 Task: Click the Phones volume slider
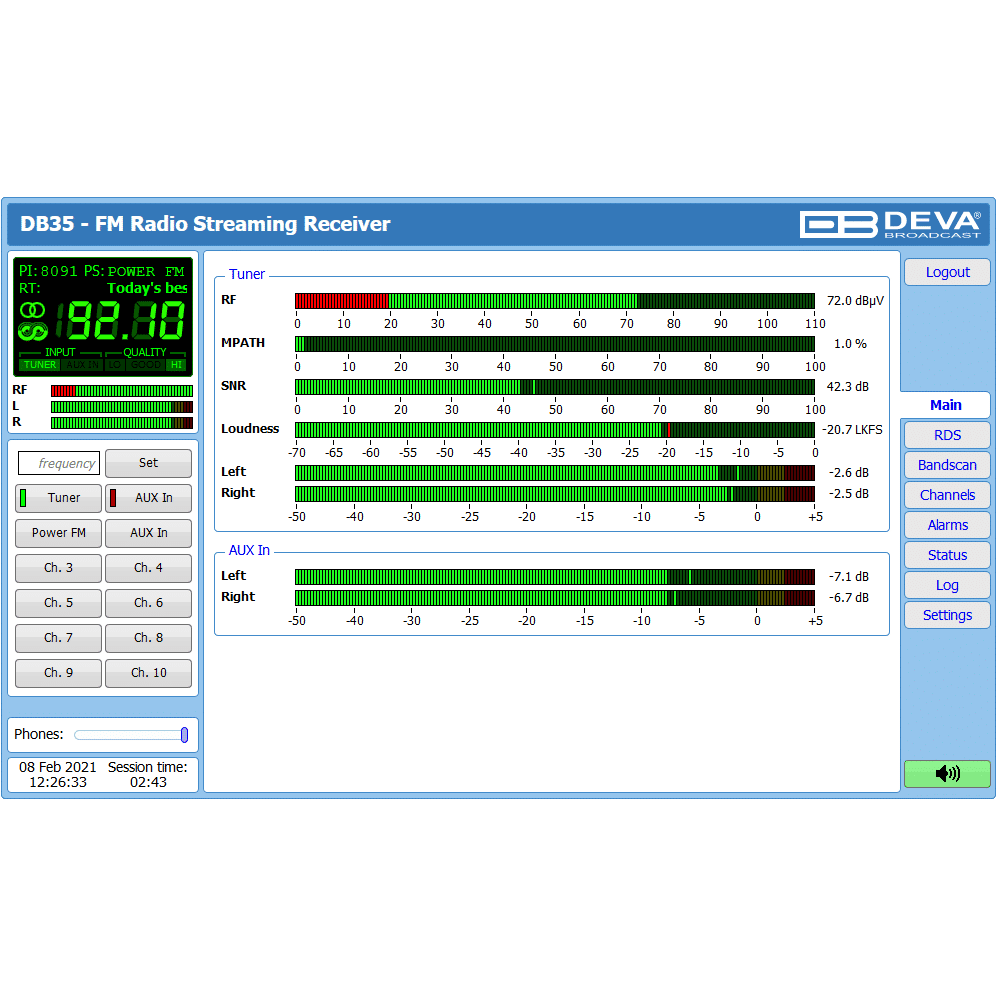tap(130, 735)
